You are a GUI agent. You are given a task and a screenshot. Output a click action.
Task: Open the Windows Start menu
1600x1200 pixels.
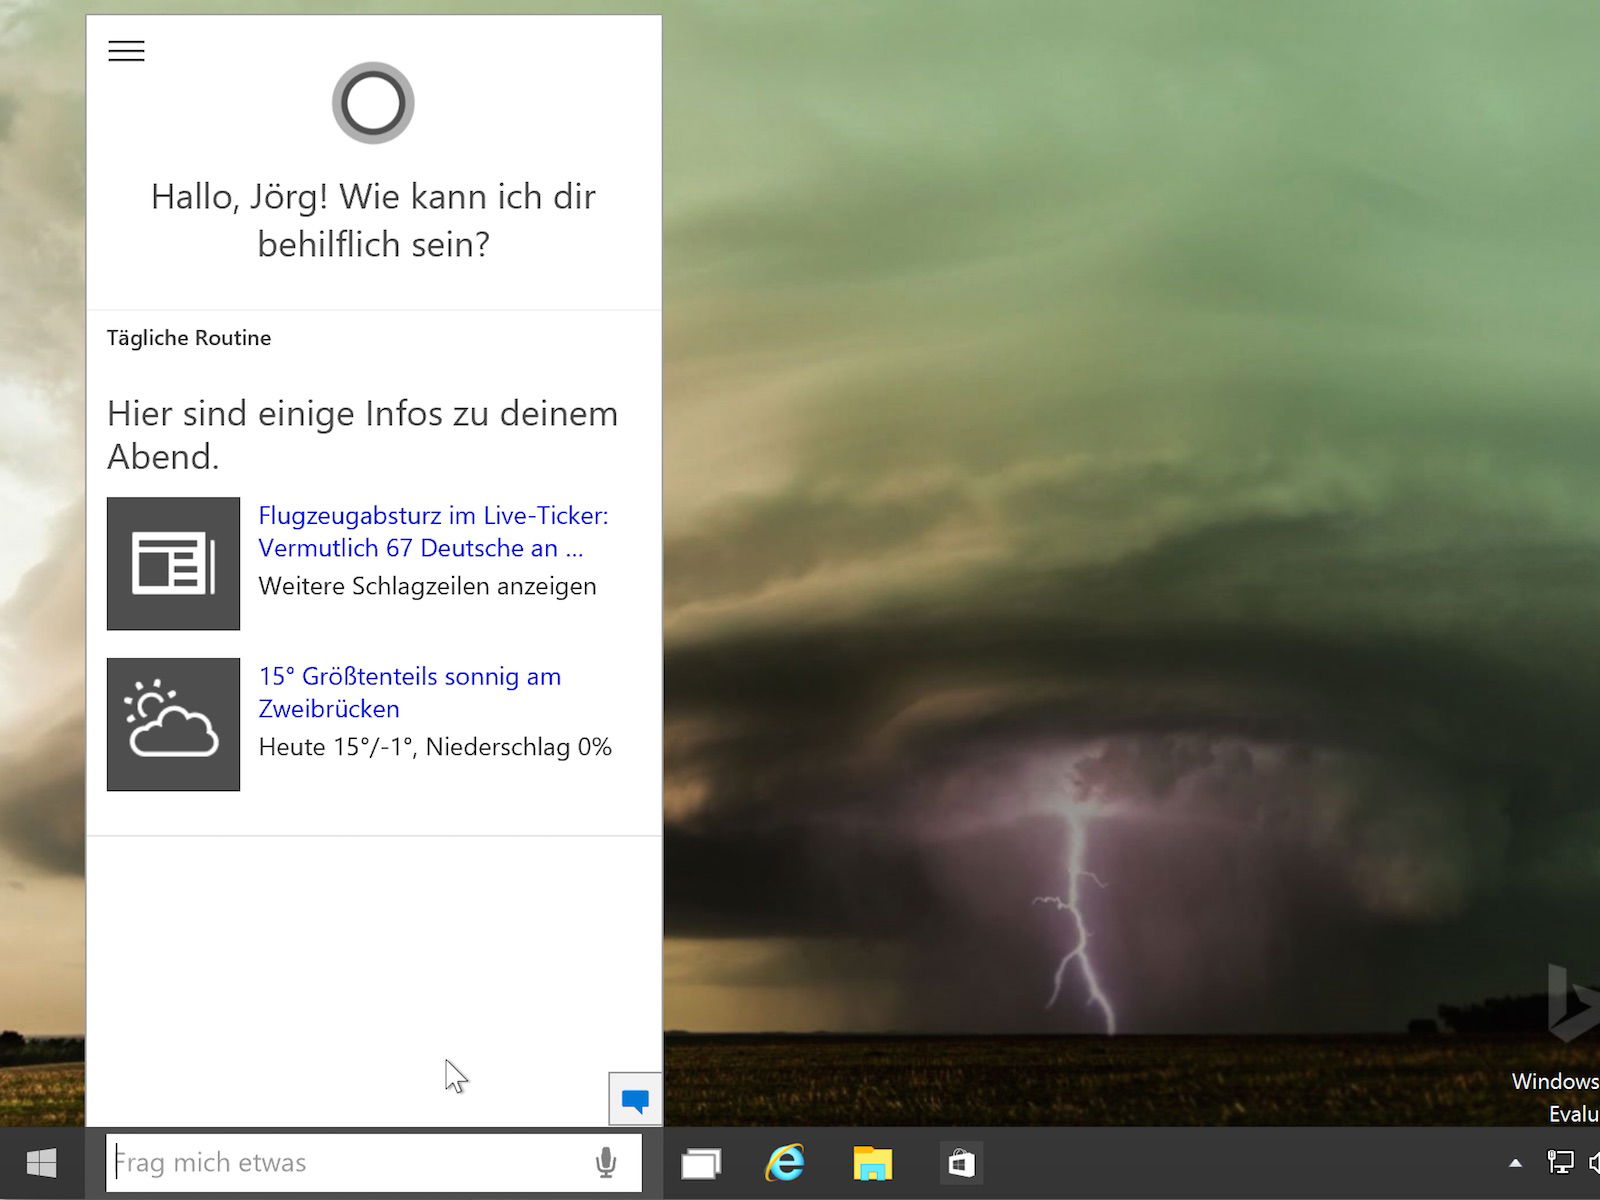click(x=42, y=1163)
